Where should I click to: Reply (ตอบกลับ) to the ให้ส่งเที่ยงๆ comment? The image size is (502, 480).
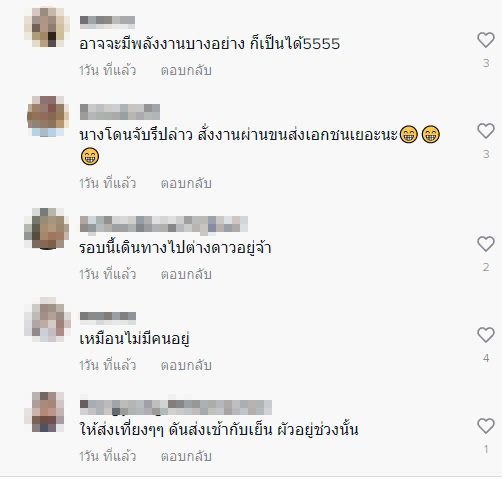coord(186,456)
